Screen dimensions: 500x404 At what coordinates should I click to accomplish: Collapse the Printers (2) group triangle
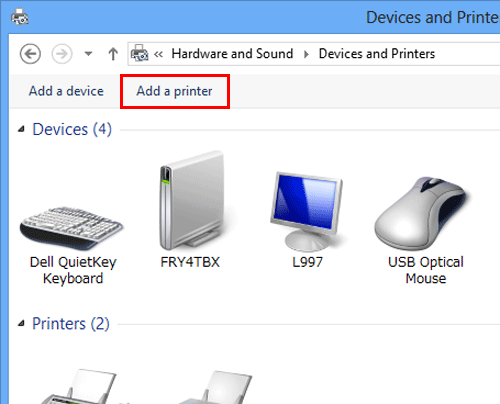tap(21, 323)
